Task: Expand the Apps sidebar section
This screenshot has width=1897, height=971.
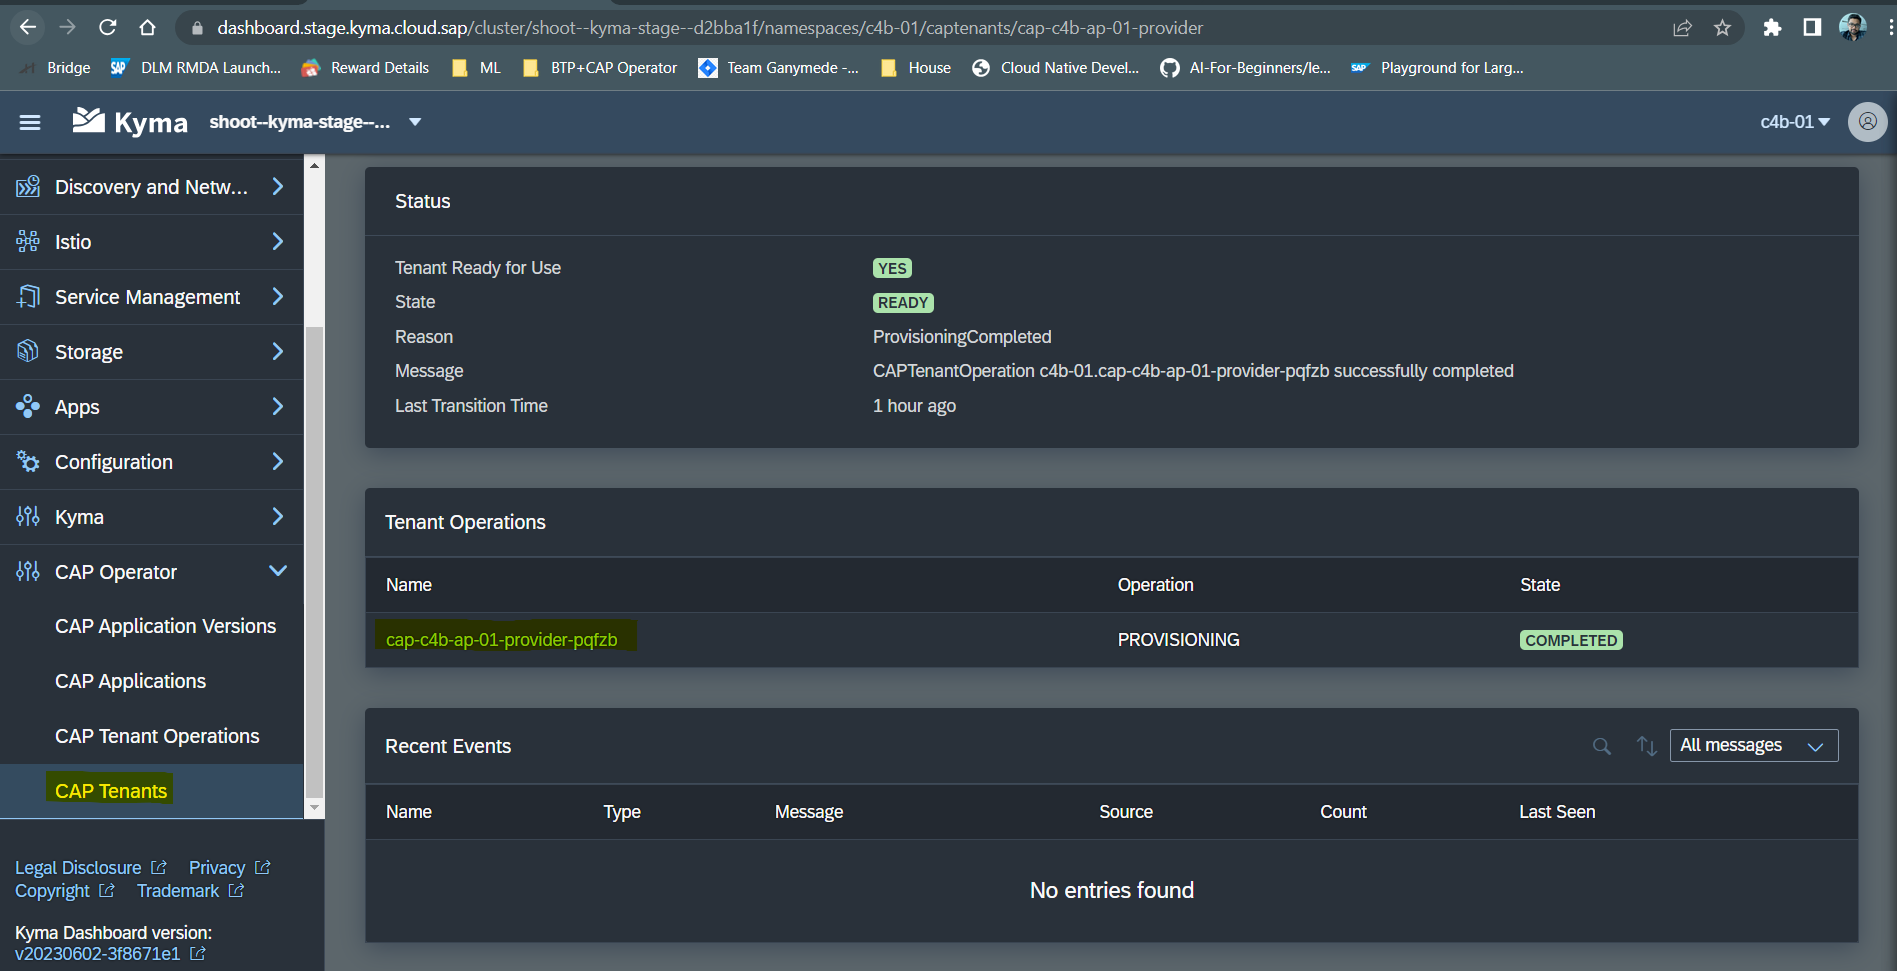Action: [x=278, y=406]
